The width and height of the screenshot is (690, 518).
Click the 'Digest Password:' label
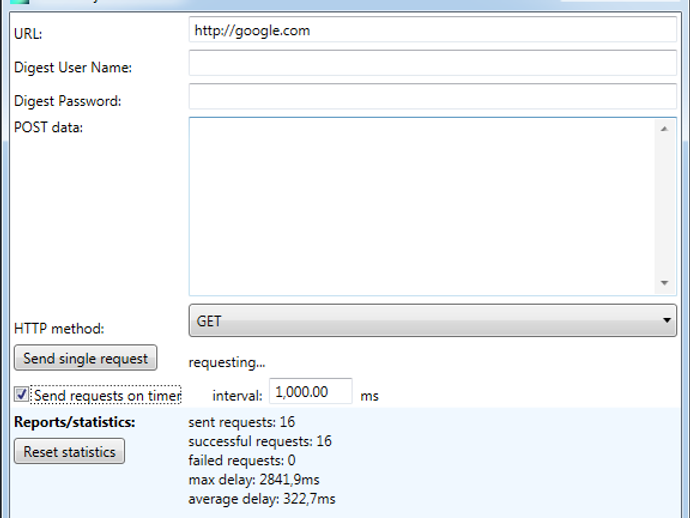[x=67, y=101]
